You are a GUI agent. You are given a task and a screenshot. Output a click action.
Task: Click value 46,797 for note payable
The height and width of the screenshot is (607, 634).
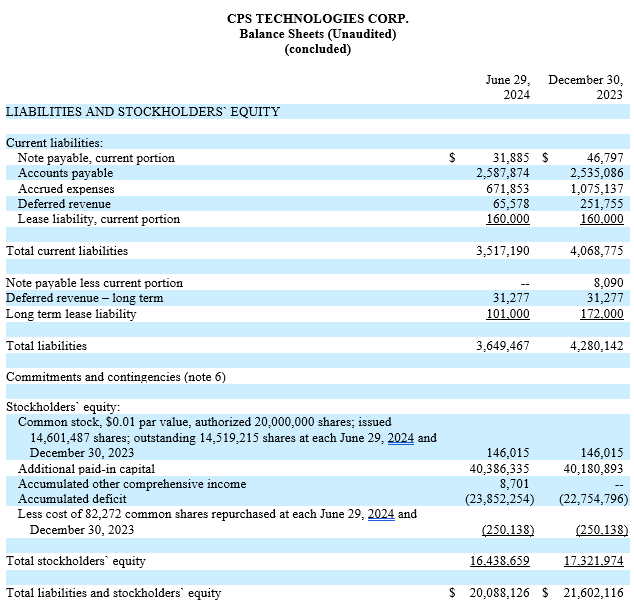605,157
